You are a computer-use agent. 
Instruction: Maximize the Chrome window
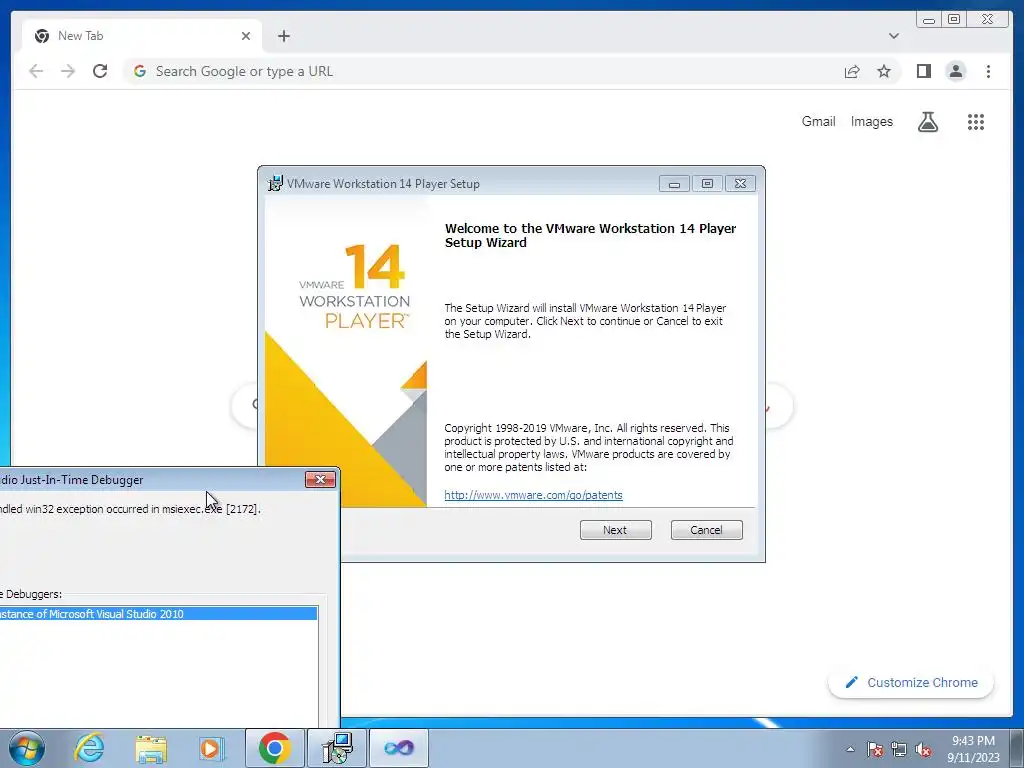click(953, 20)
